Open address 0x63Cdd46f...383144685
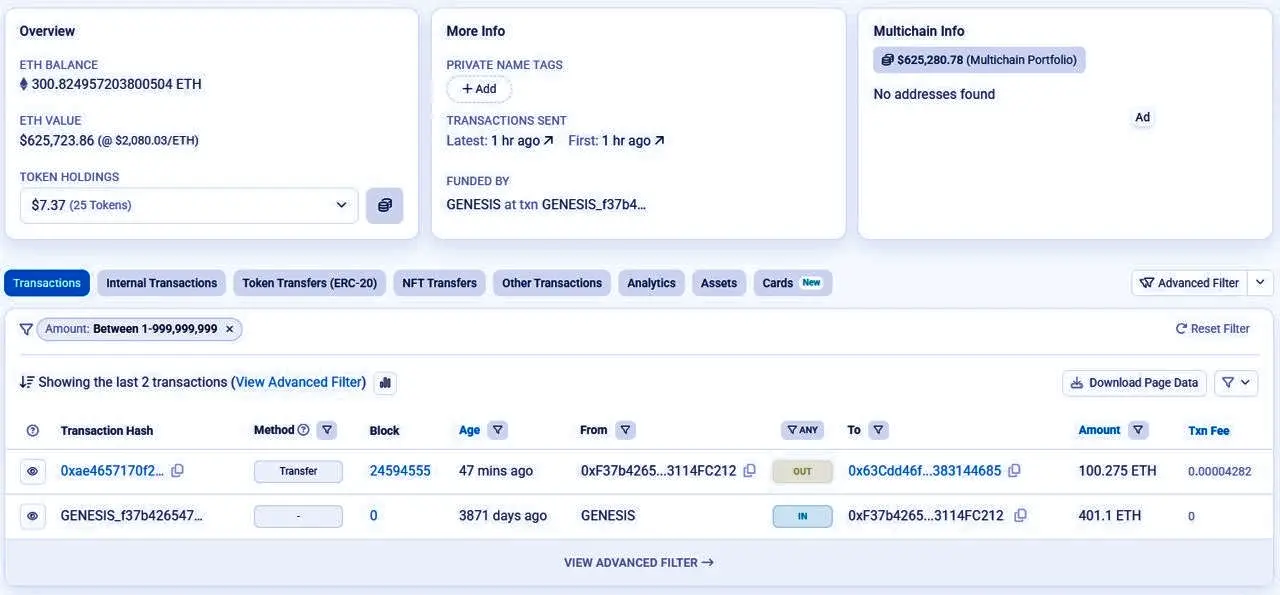This screenshot has width=1280, height=595. click(925, 471)
